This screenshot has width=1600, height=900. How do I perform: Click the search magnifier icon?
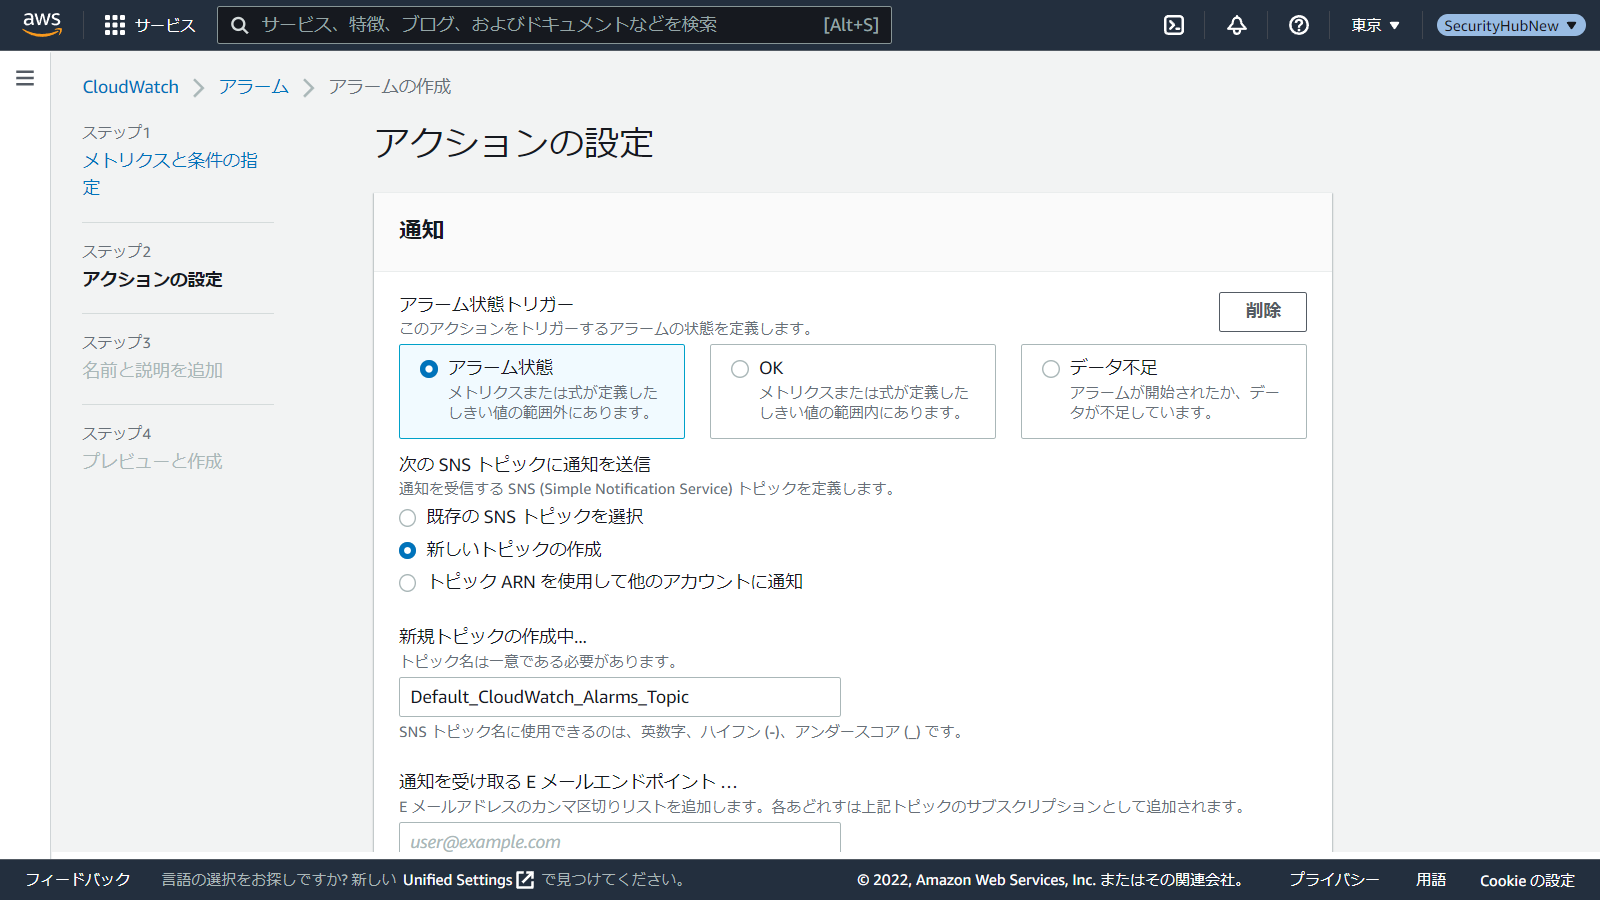240,25
